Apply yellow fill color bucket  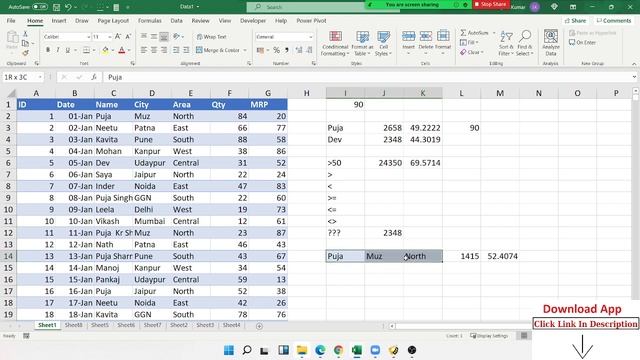point(105,50)
